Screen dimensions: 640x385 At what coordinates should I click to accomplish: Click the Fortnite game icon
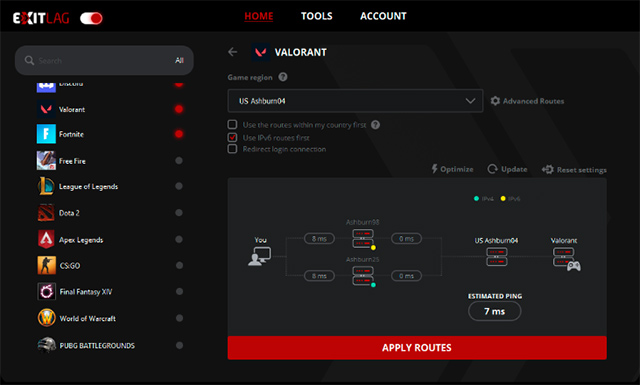[46, 134]
